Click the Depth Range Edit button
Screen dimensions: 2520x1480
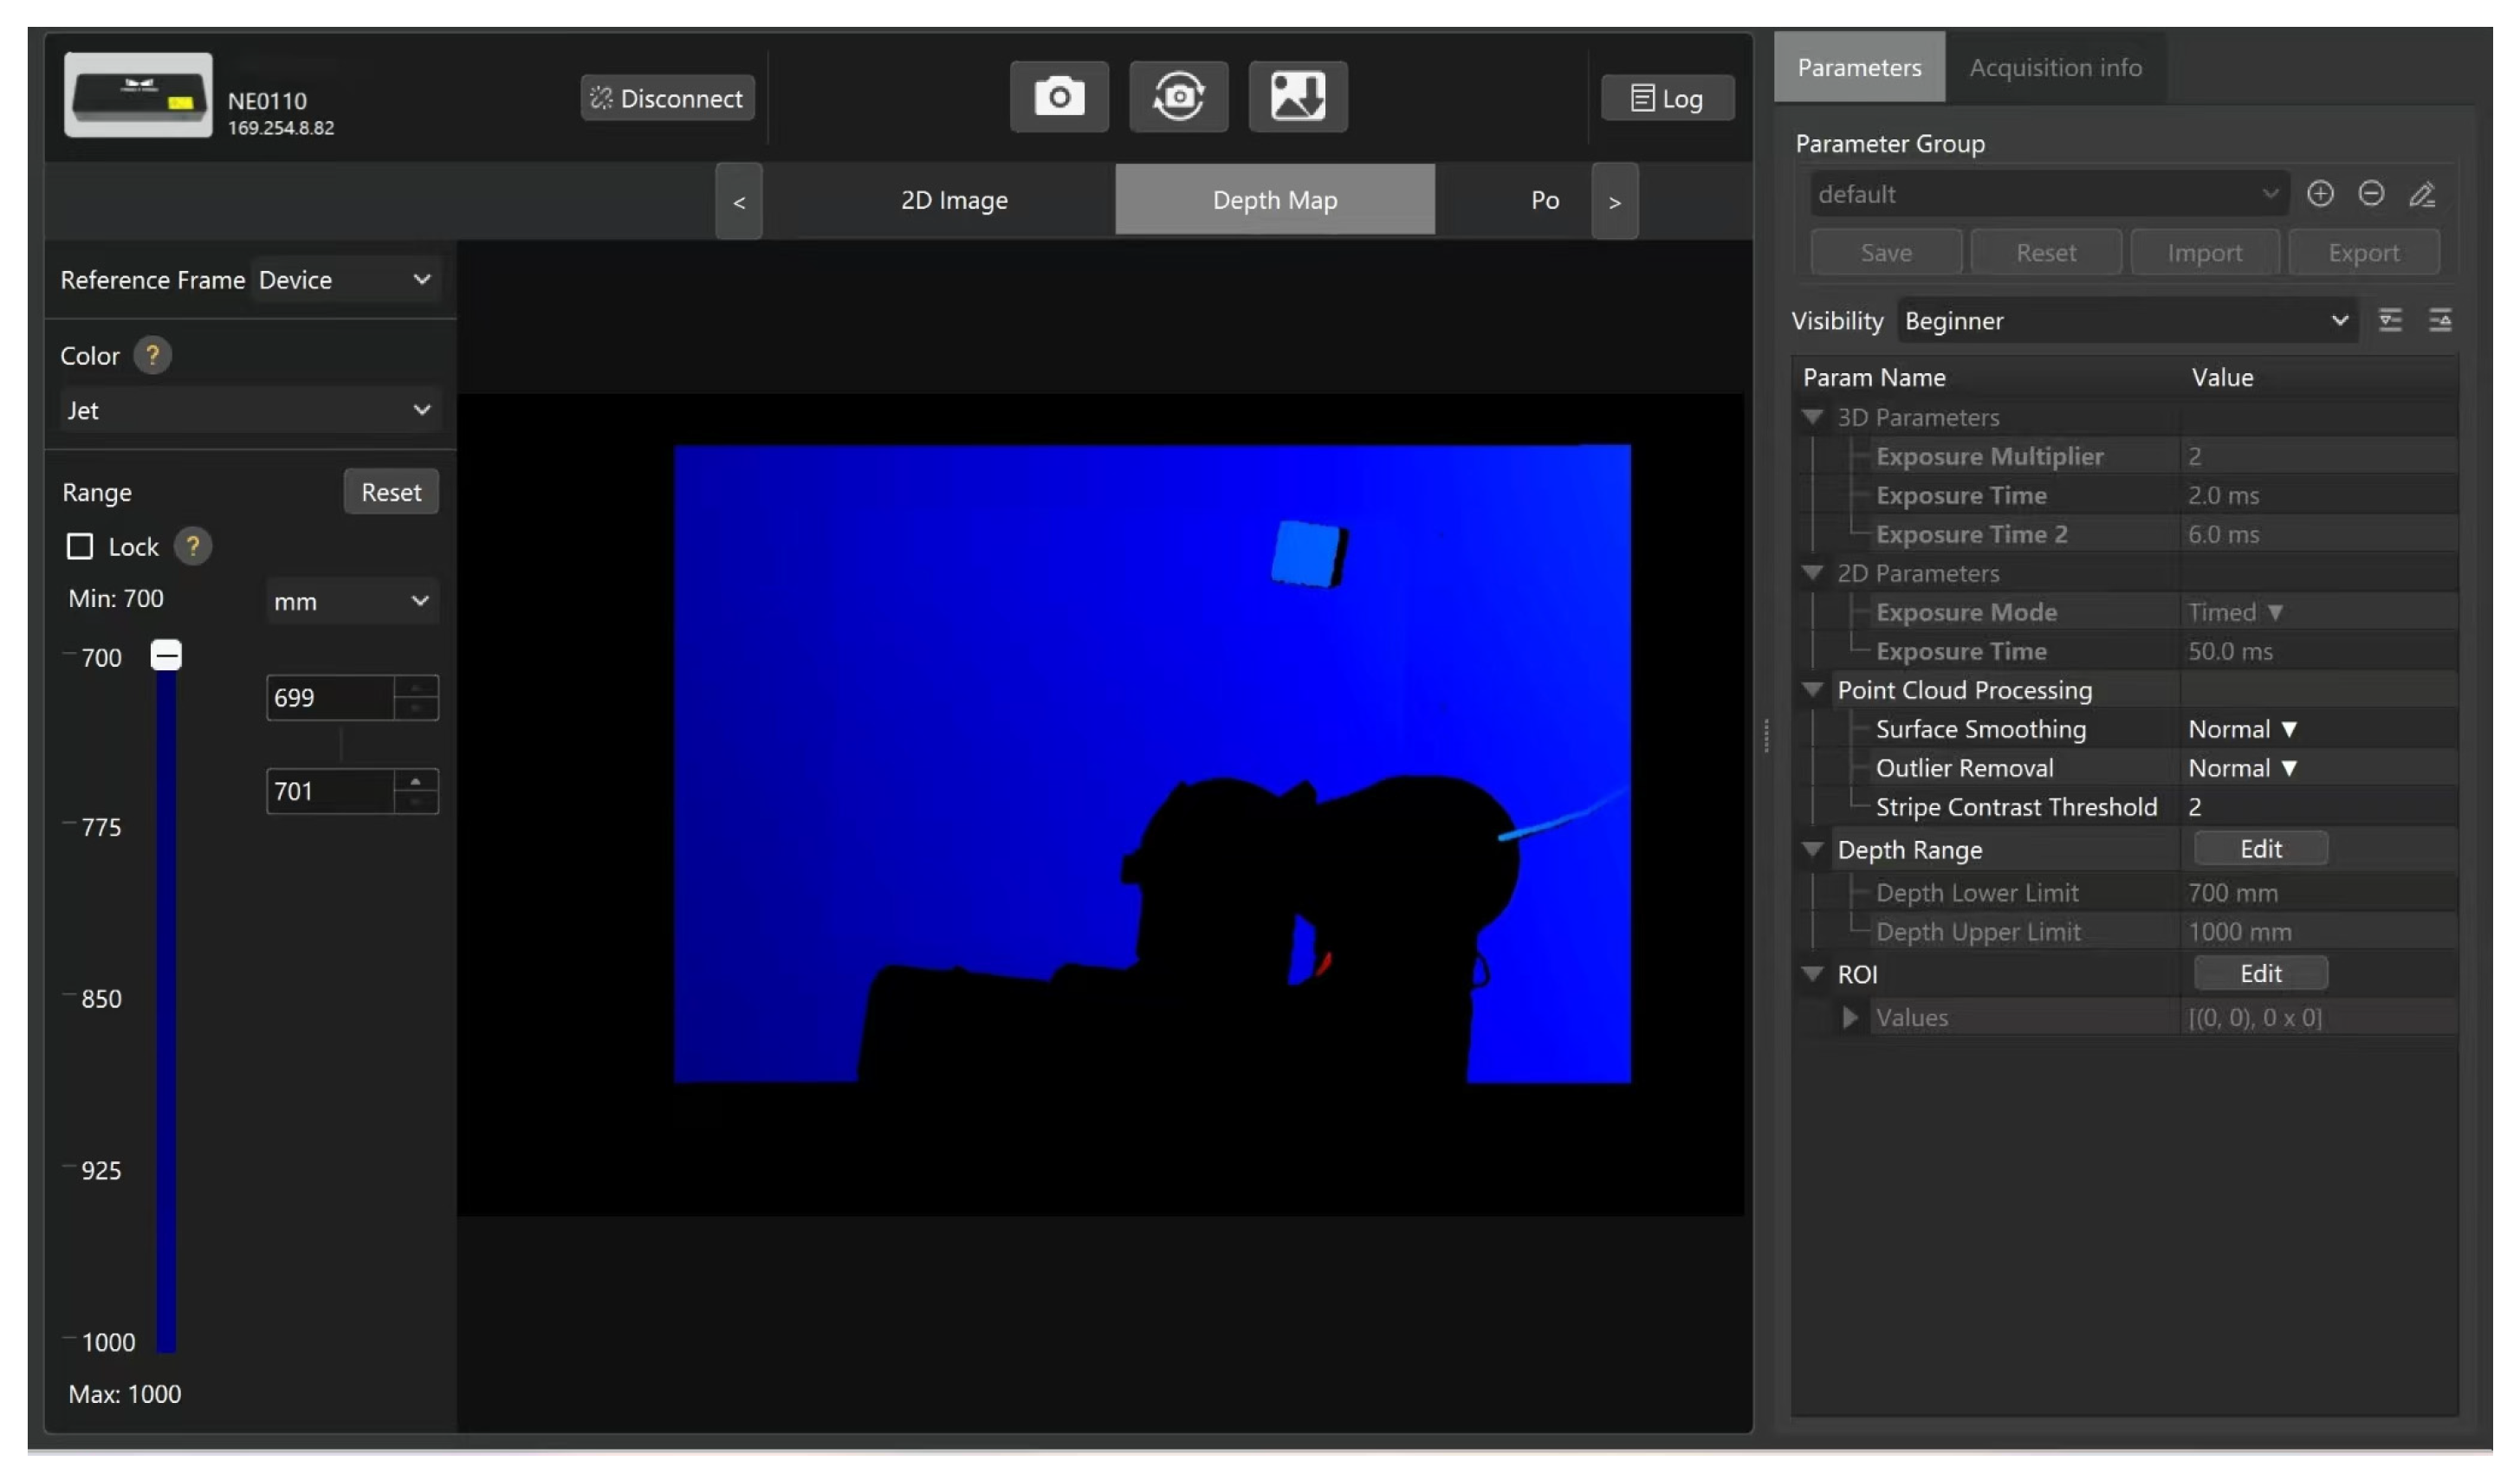click(2260, 849)
